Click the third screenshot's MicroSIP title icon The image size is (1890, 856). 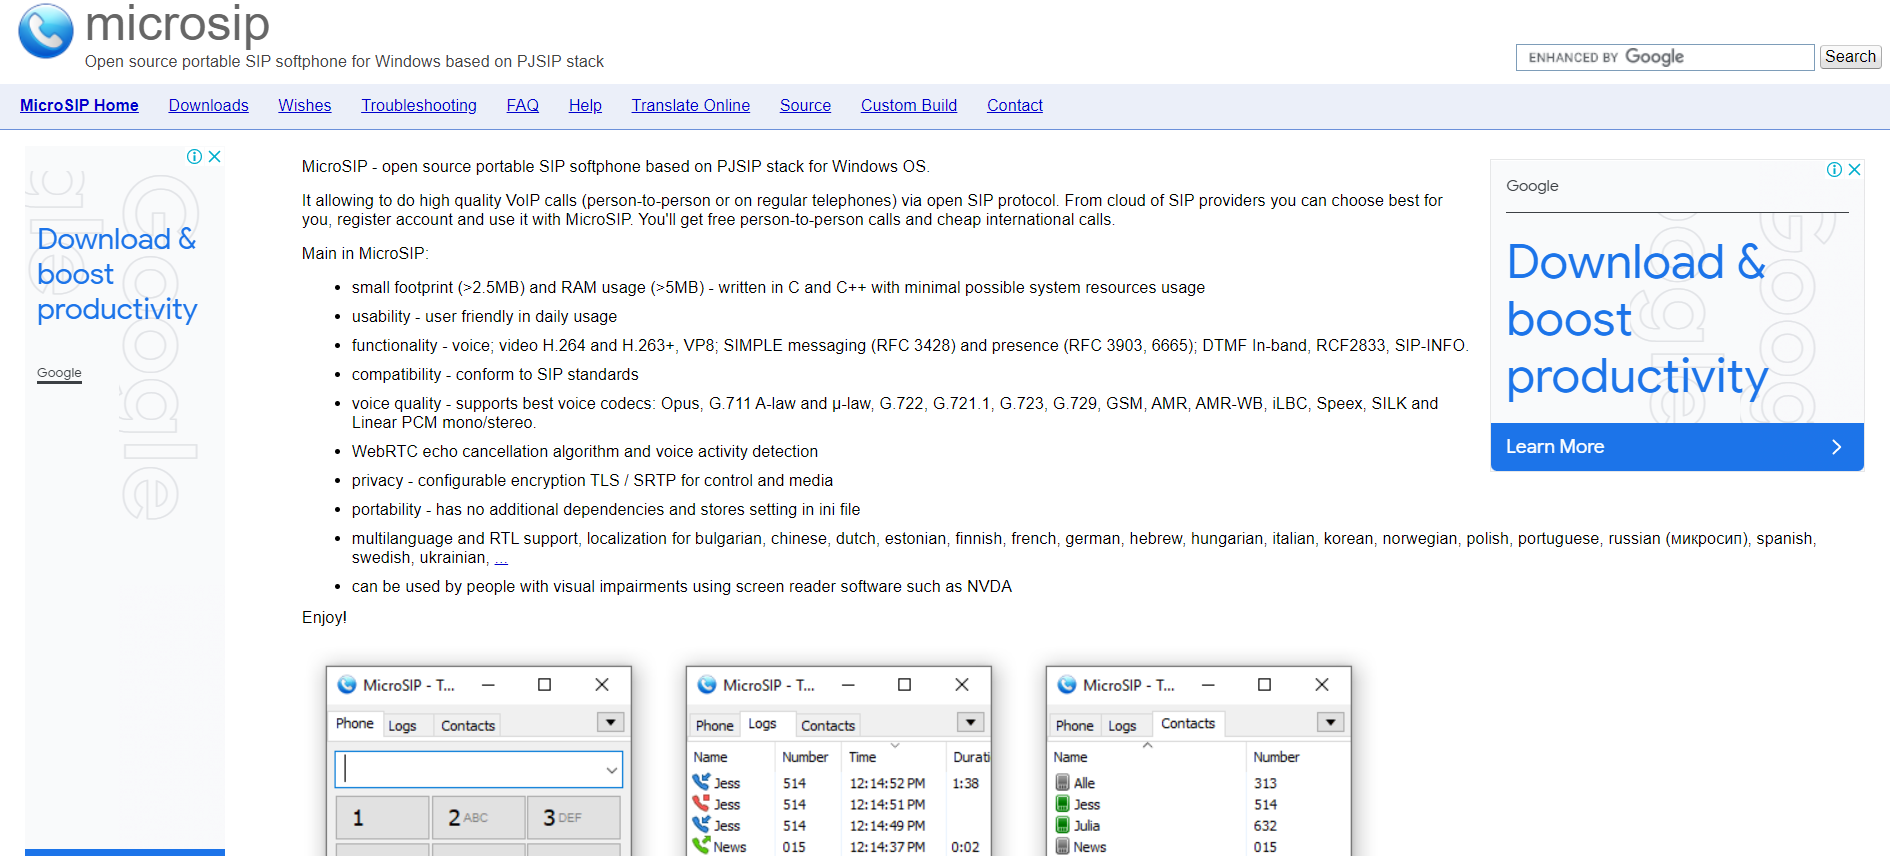[1067, 685]
